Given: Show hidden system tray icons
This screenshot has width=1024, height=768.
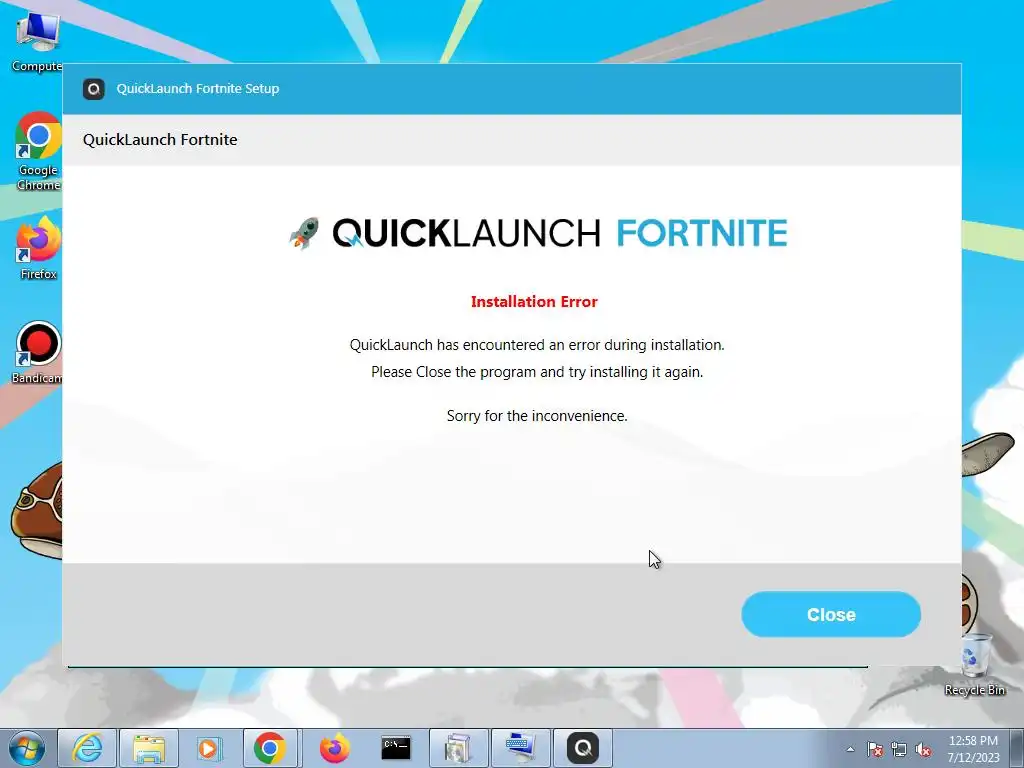Looking at the screenshot, I should [850, 750].
